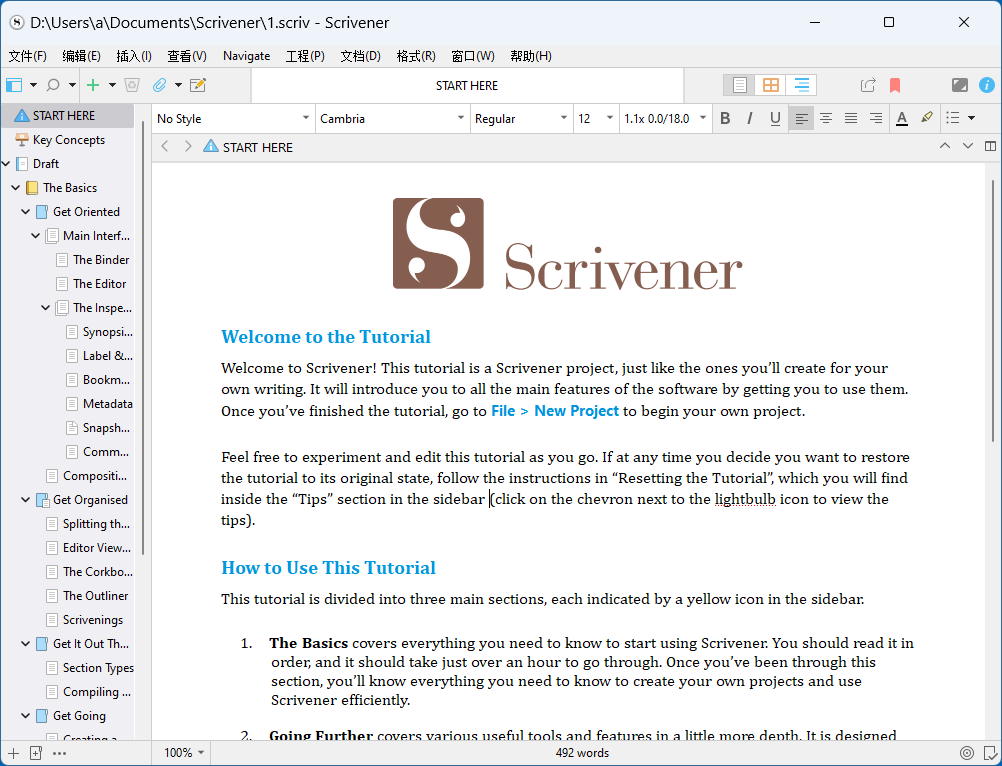Viewport: 1002px width, 766px height.
Task: Center align the text
Action: [826, 118]
